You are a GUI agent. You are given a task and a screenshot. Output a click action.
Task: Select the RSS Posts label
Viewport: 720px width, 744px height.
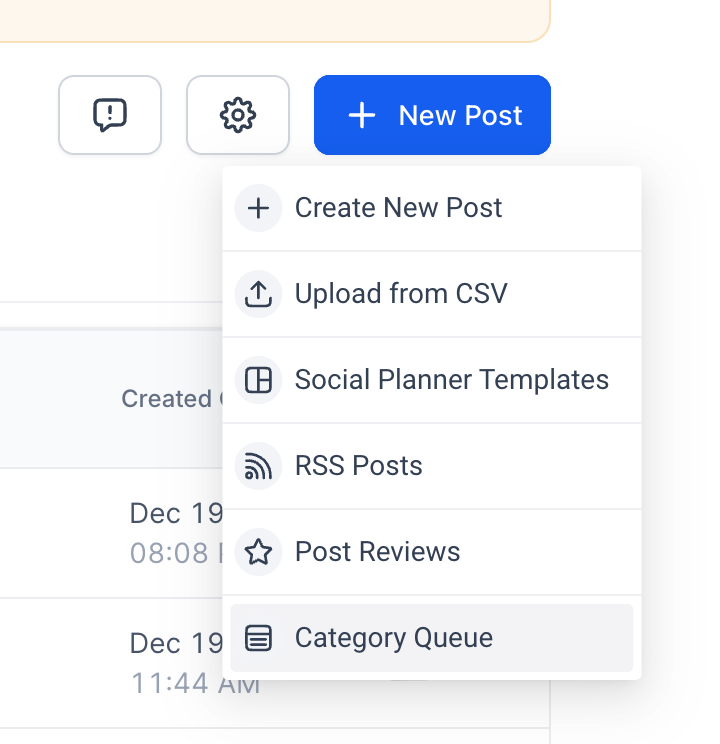point(358,466)
